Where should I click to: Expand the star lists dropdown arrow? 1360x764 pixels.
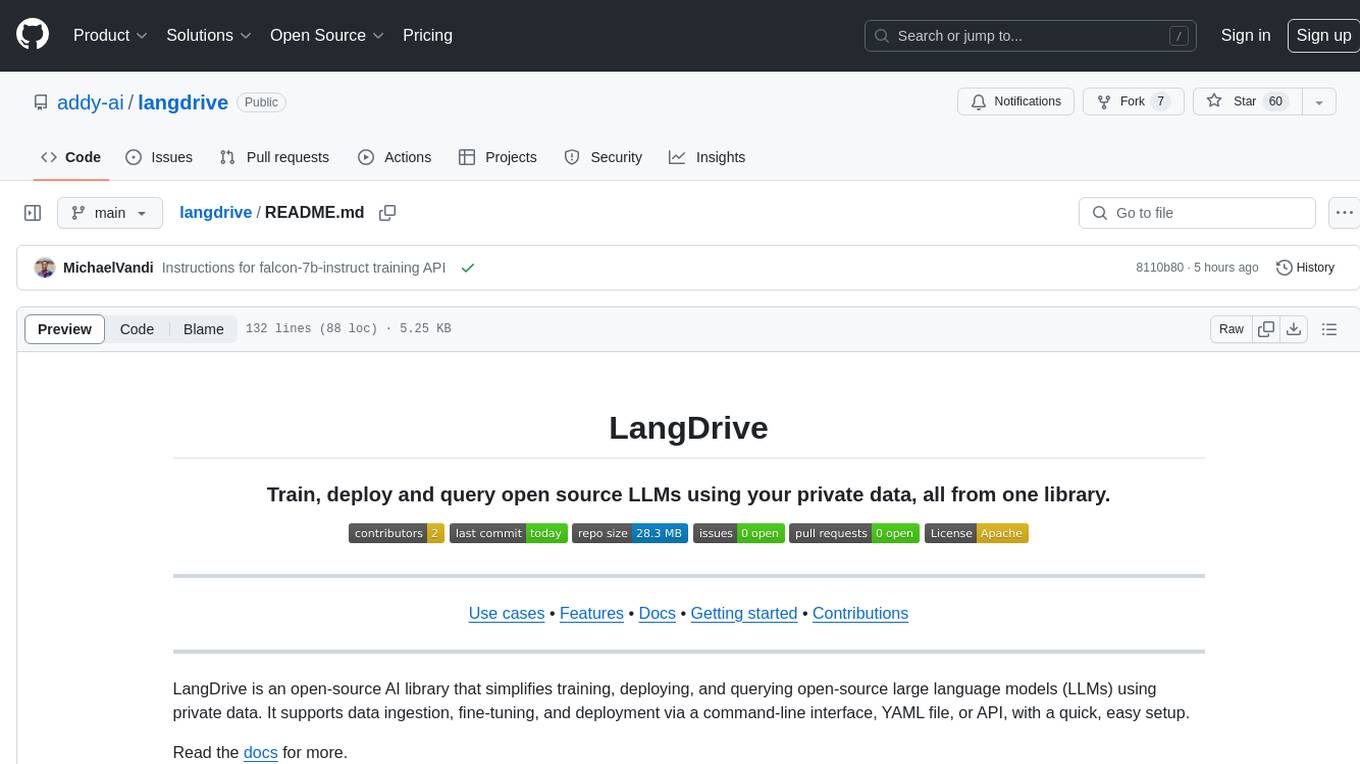(1319, 102)
